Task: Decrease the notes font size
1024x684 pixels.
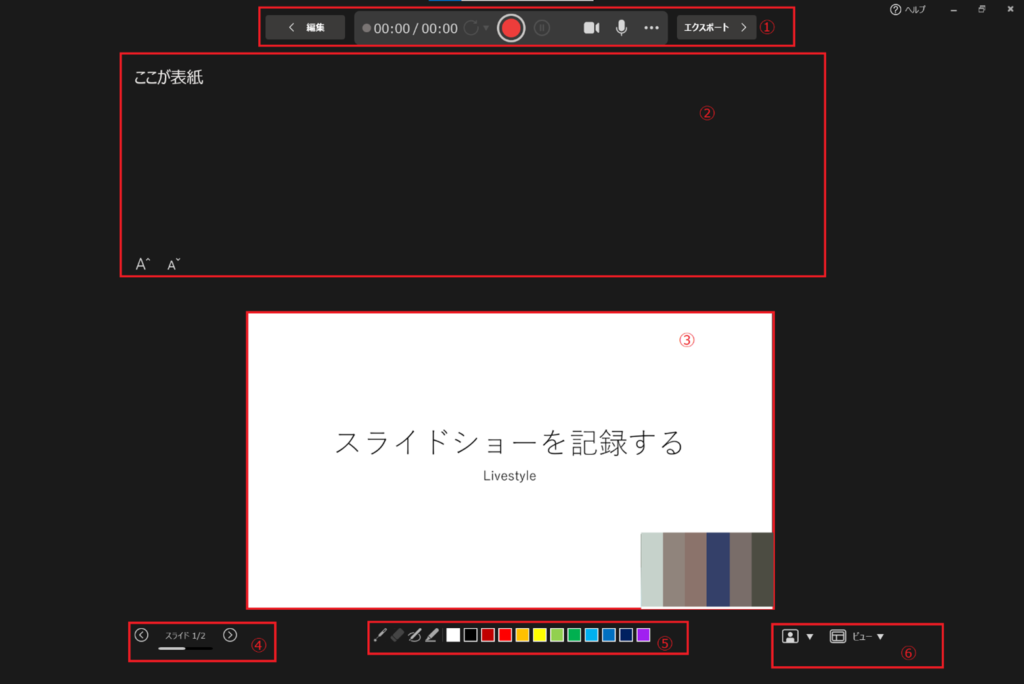Action: click(173, 264)
